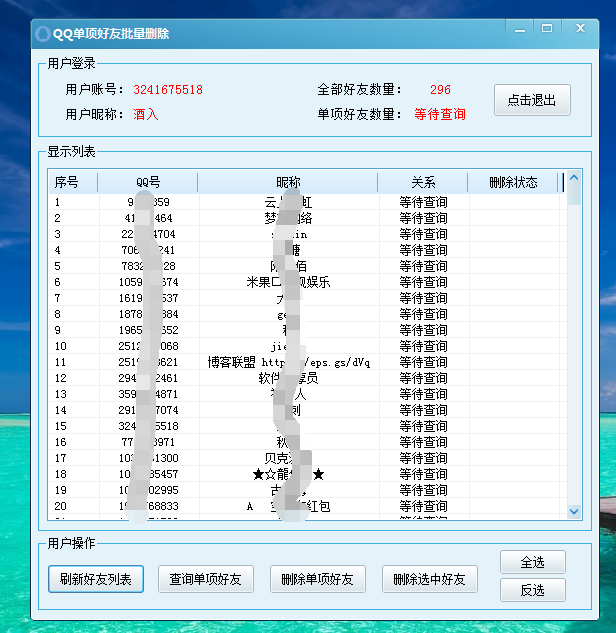The width and height of the screenshot is (616, 633).
Task: Select row 12 in friend list
Action: (x=308, y=378)
